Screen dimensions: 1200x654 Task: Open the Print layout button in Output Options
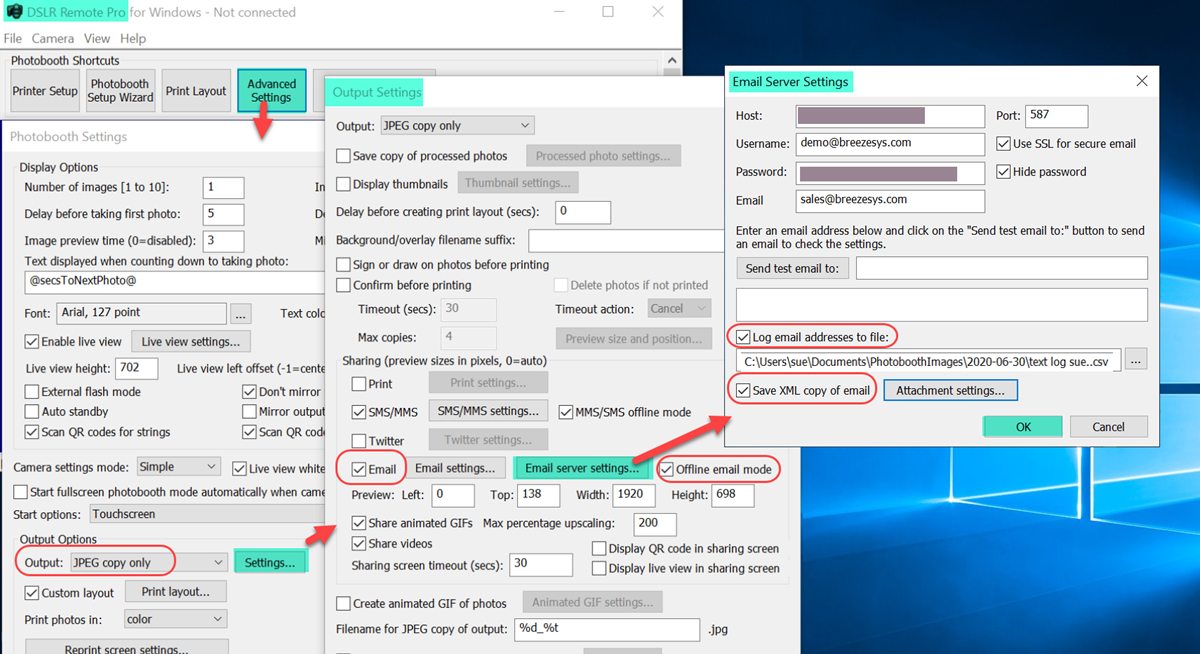click(177, 592)
